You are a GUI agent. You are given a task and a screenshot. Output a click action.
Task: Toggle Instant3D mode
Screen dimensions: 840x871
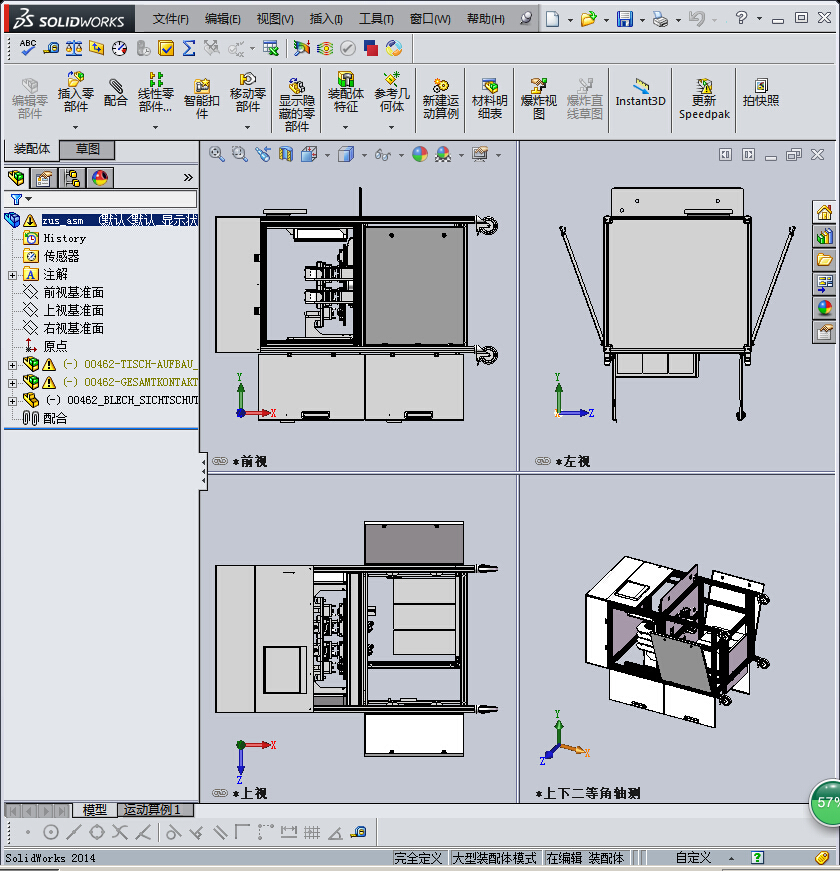coord(640,93)
